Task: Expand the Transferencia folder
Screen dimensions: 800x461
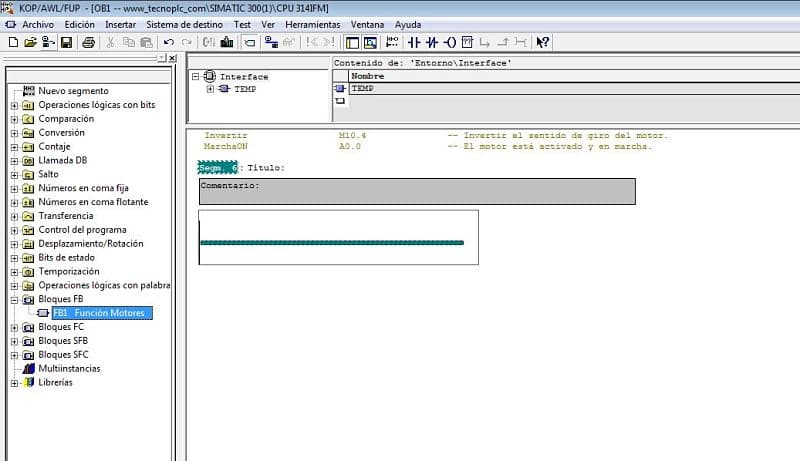Action: [x=14, y=217]
